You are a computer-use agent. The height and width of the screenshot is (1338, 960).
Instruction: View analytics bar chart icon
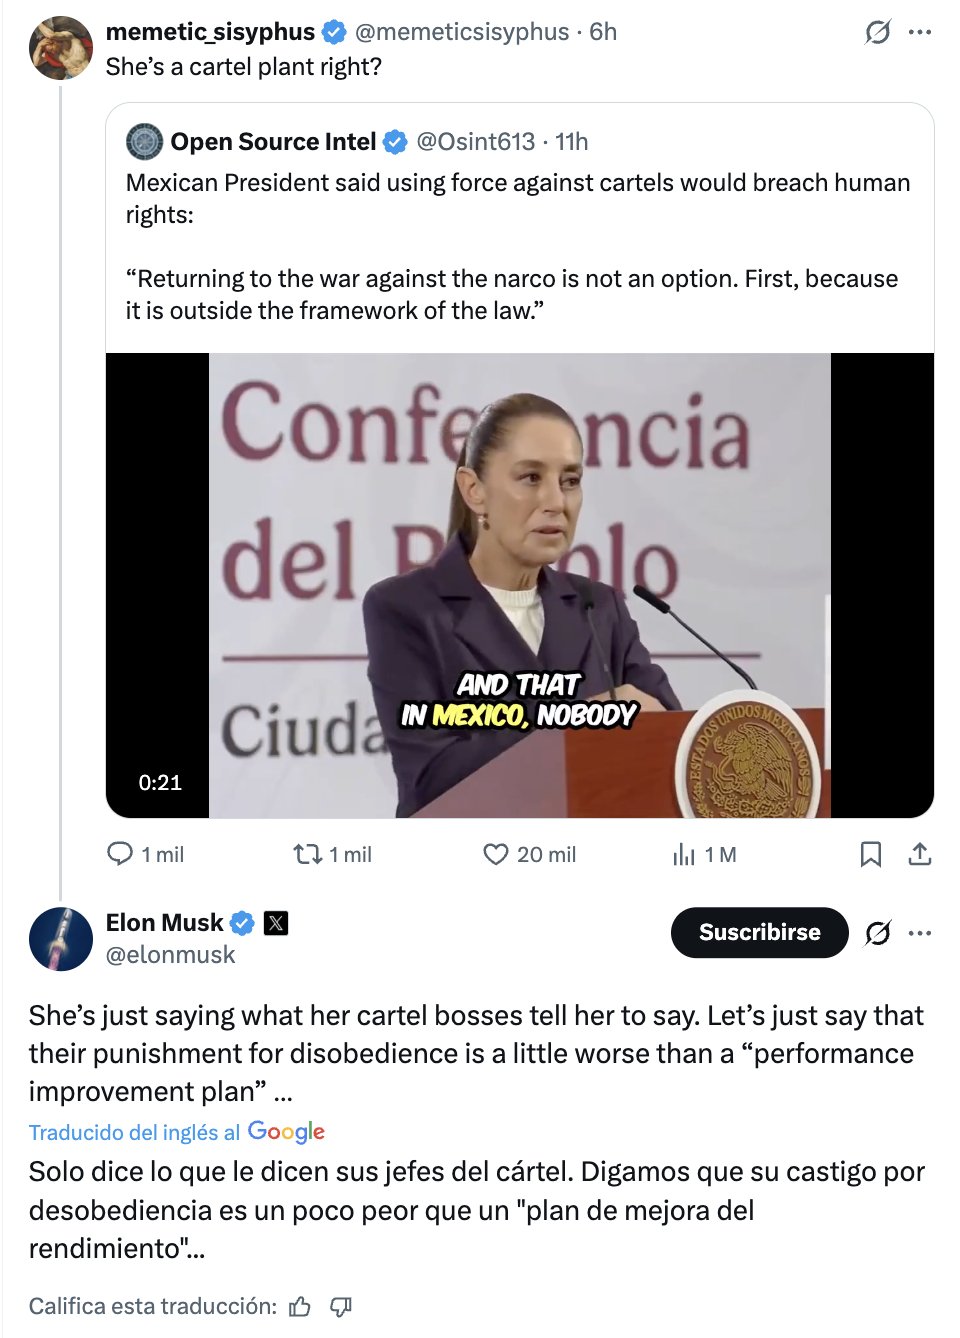click(x=684, y=854)
